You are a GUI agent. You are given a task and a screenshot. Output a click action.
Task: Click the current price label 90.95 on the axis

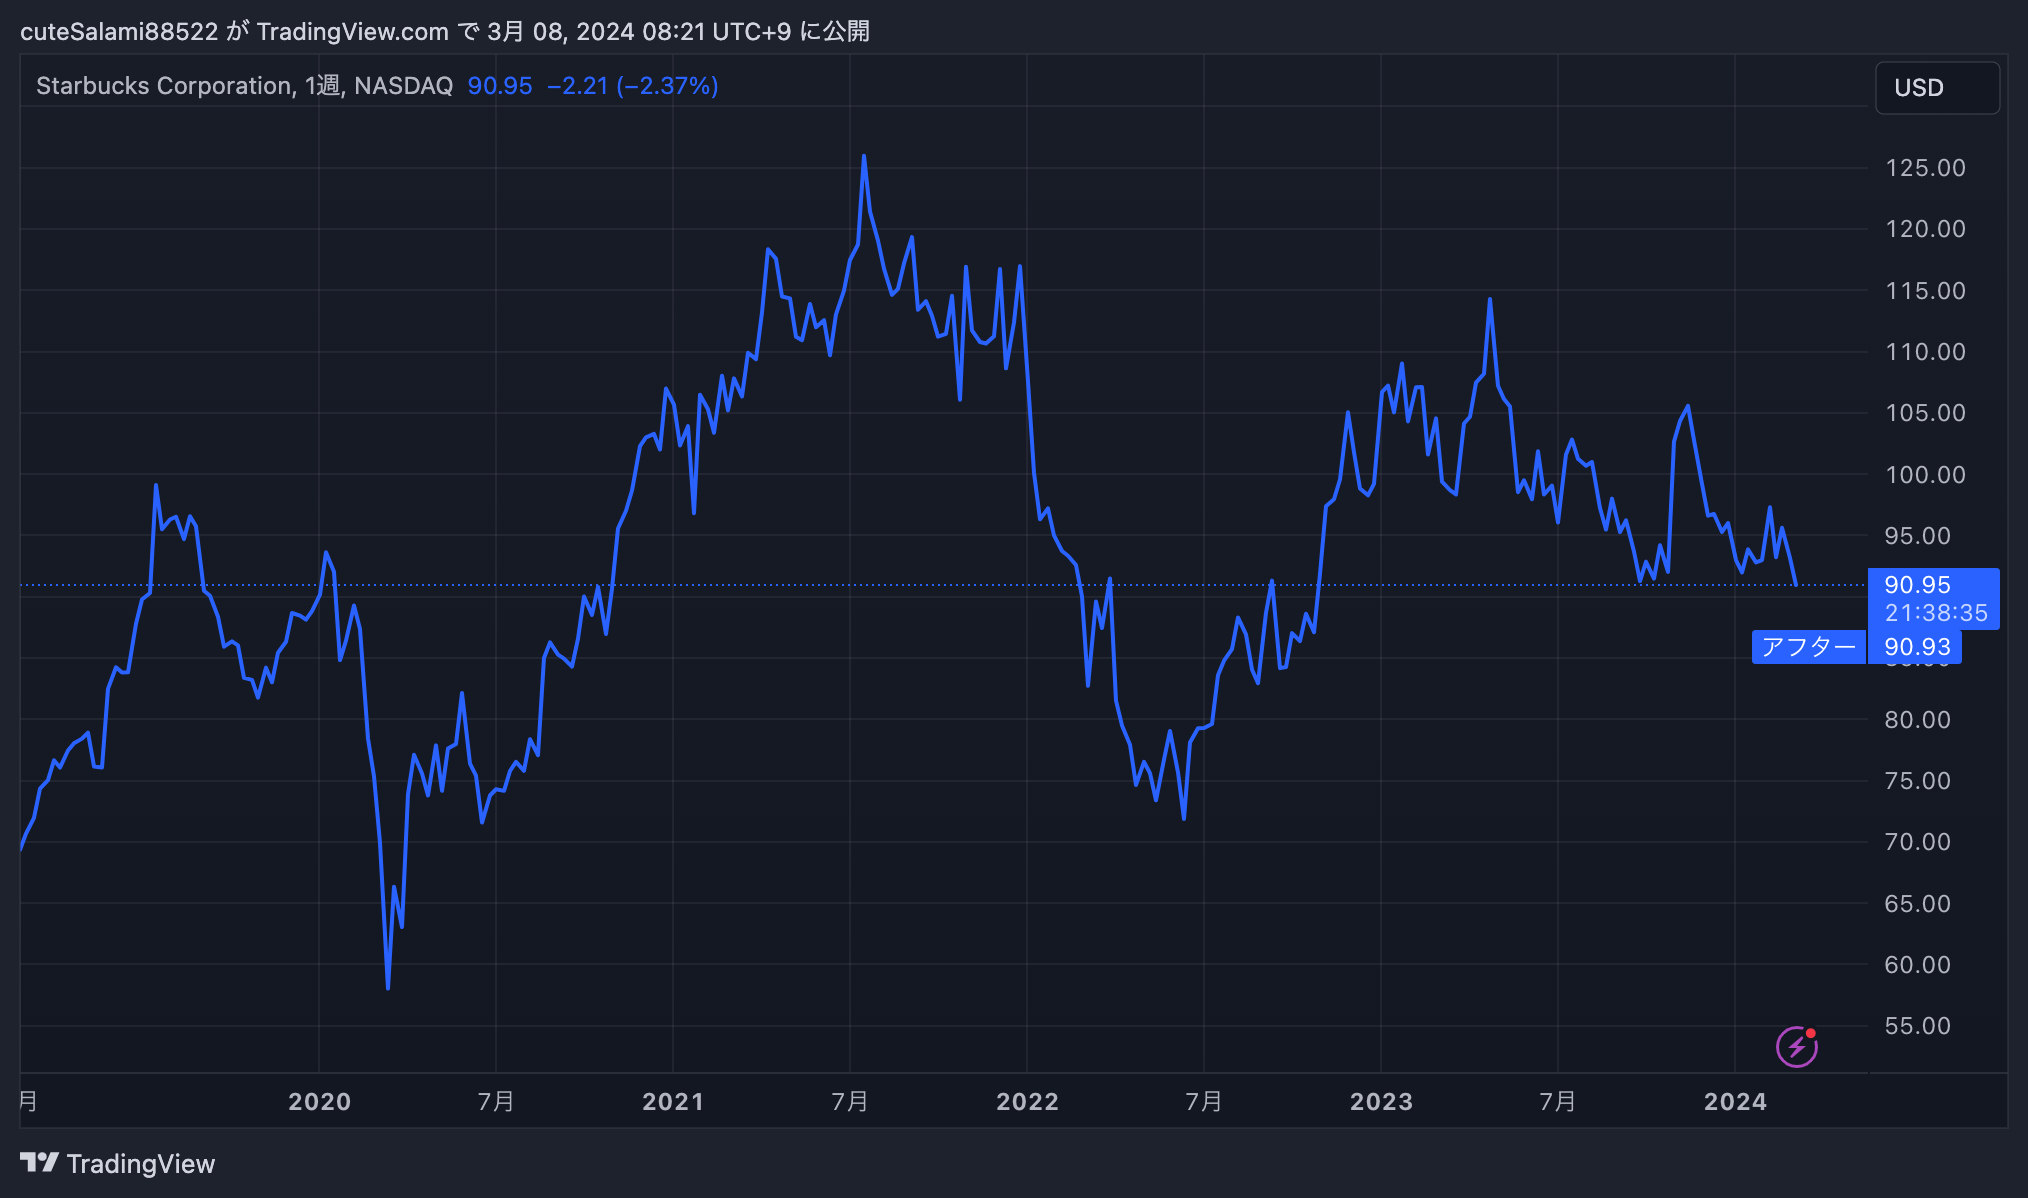point(1917,585)
